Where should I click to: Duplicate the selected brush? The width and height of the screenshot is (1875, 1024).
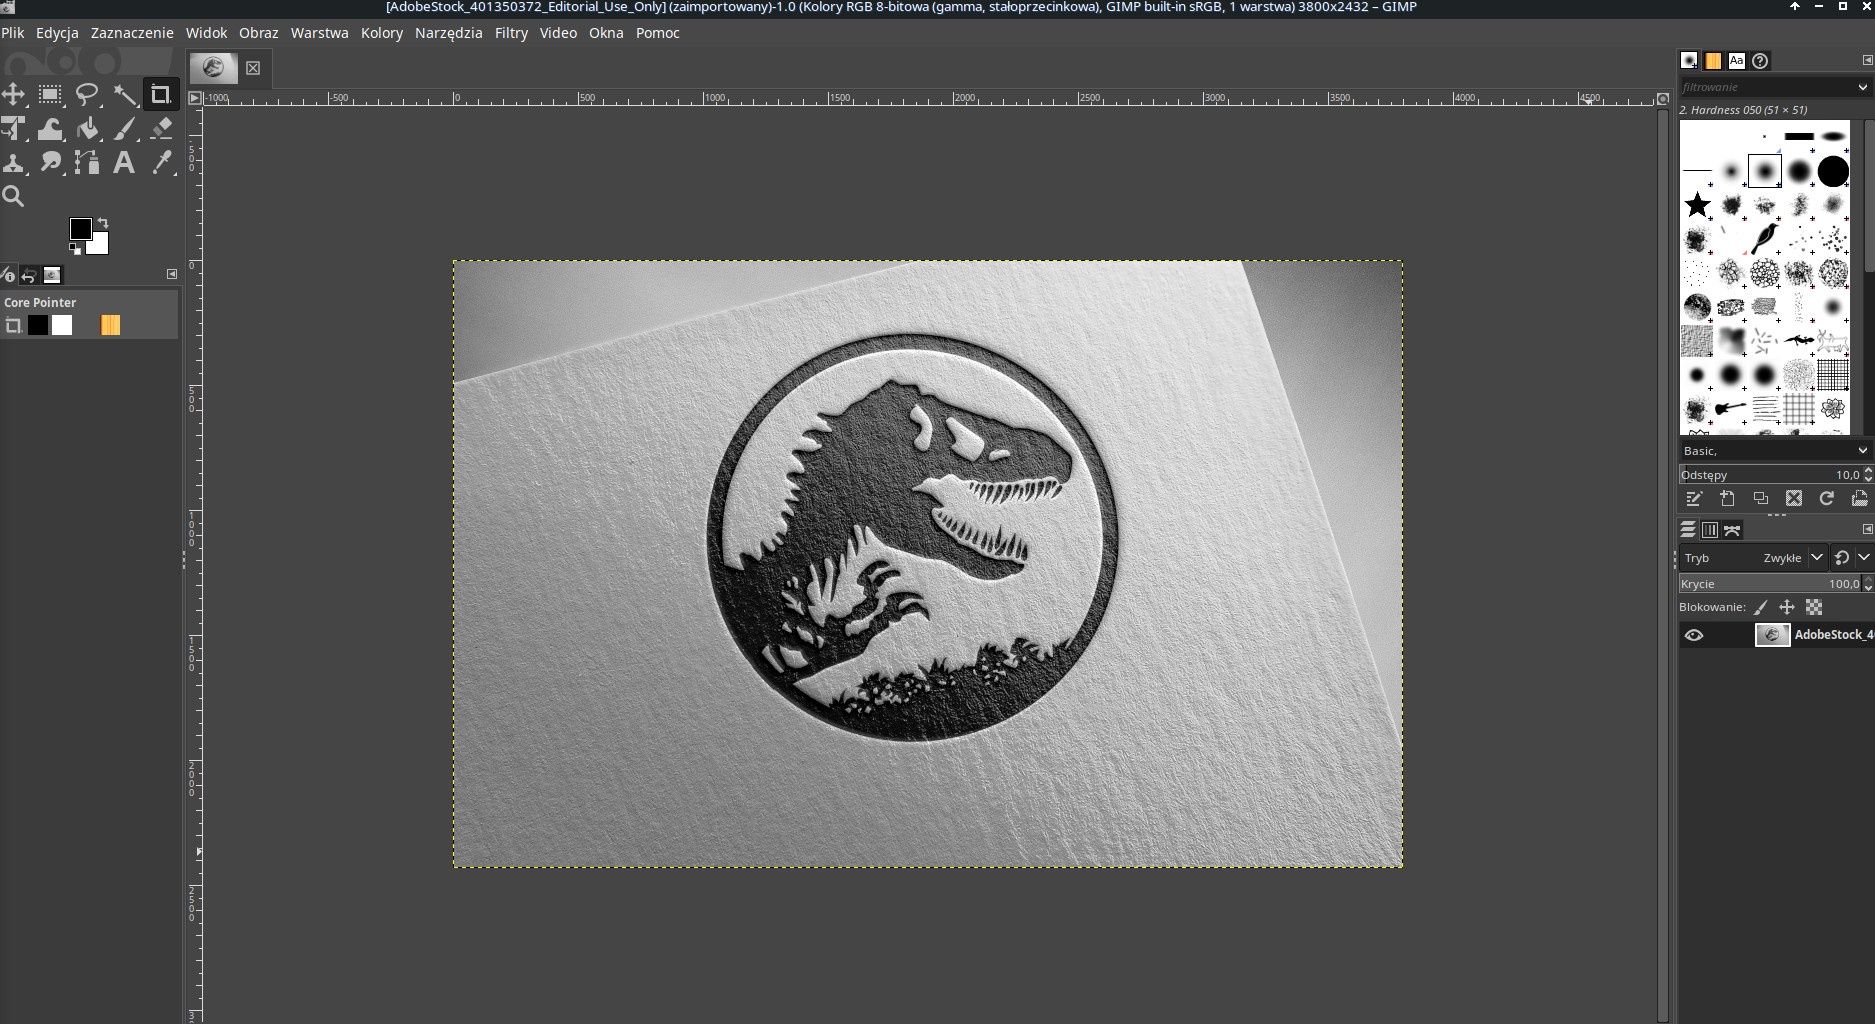click(1760, 498)
